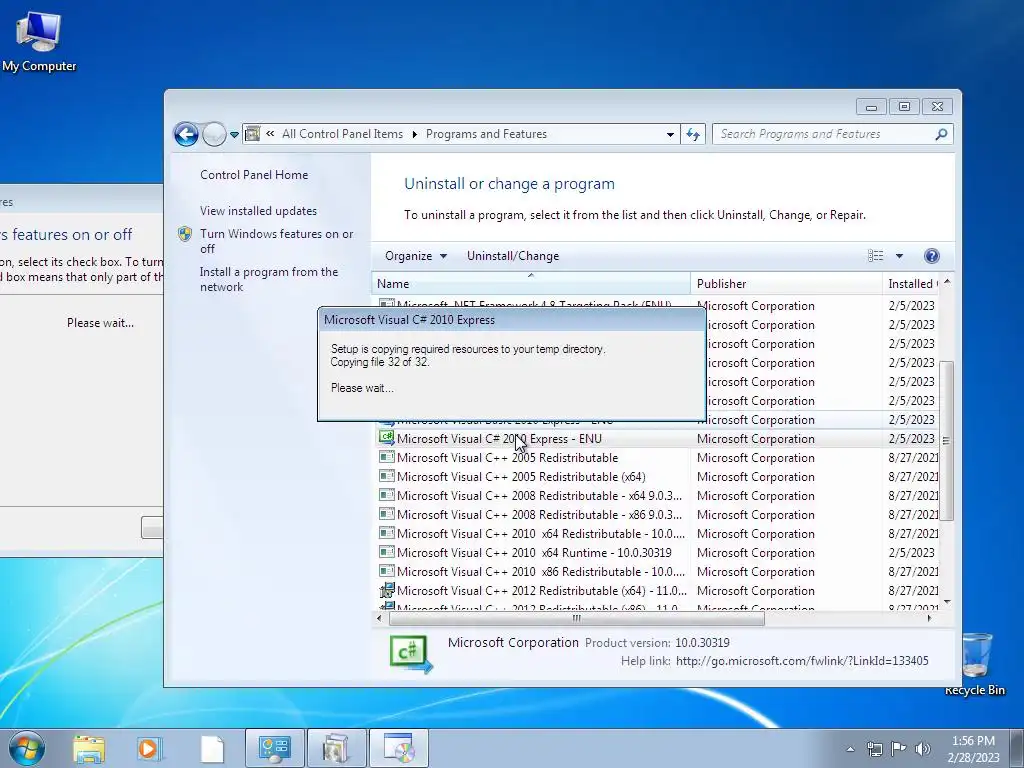Open Windows Media Player from taskbar

[150, 748]
